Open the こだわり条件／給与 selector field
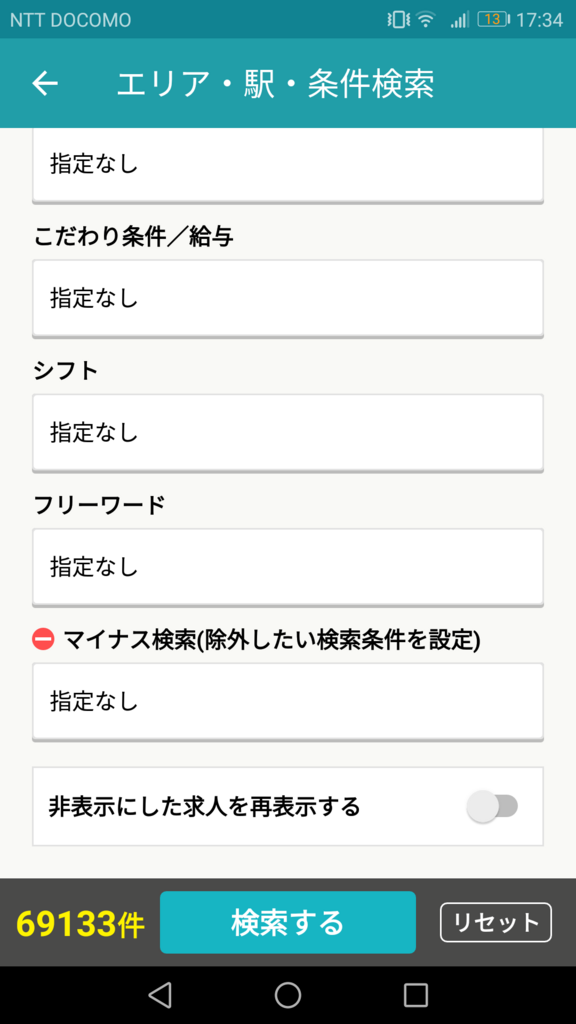Screen dimensions: 576x1024 [288, 298]
